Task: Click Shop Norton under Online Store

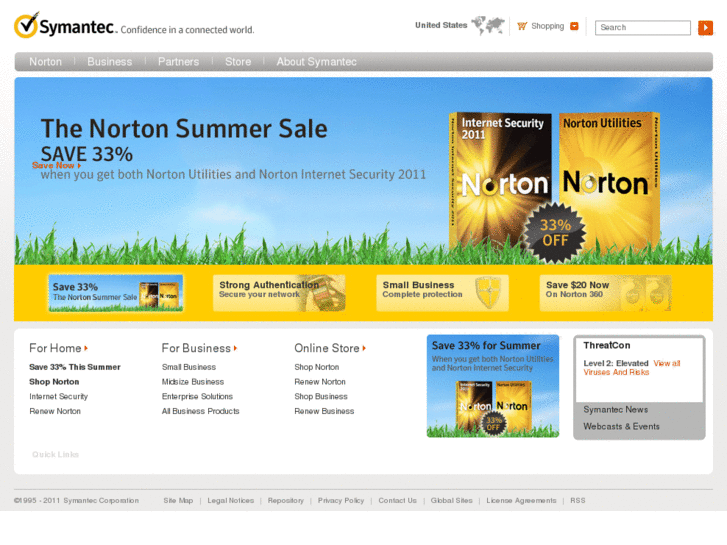Action: coord(317,367)
